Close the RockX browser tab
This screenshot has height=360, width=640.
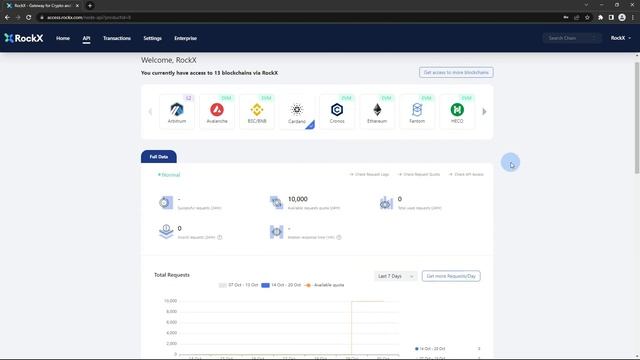click(77, 6)
